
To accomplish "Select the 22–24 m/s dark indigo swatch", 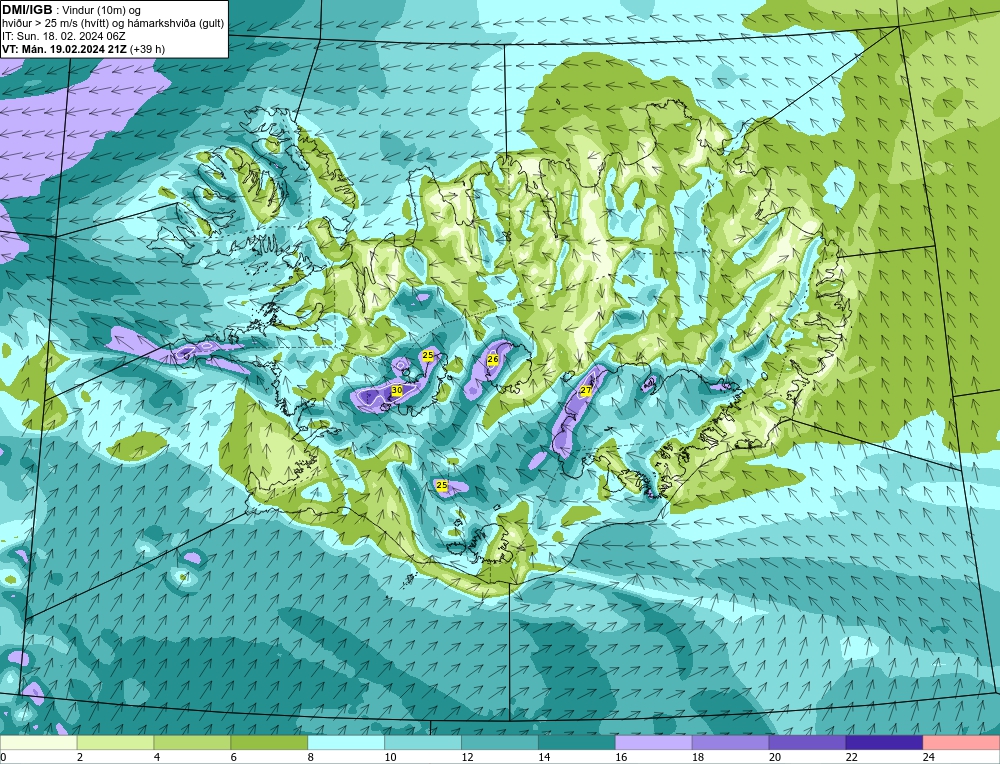I will 885,742.
